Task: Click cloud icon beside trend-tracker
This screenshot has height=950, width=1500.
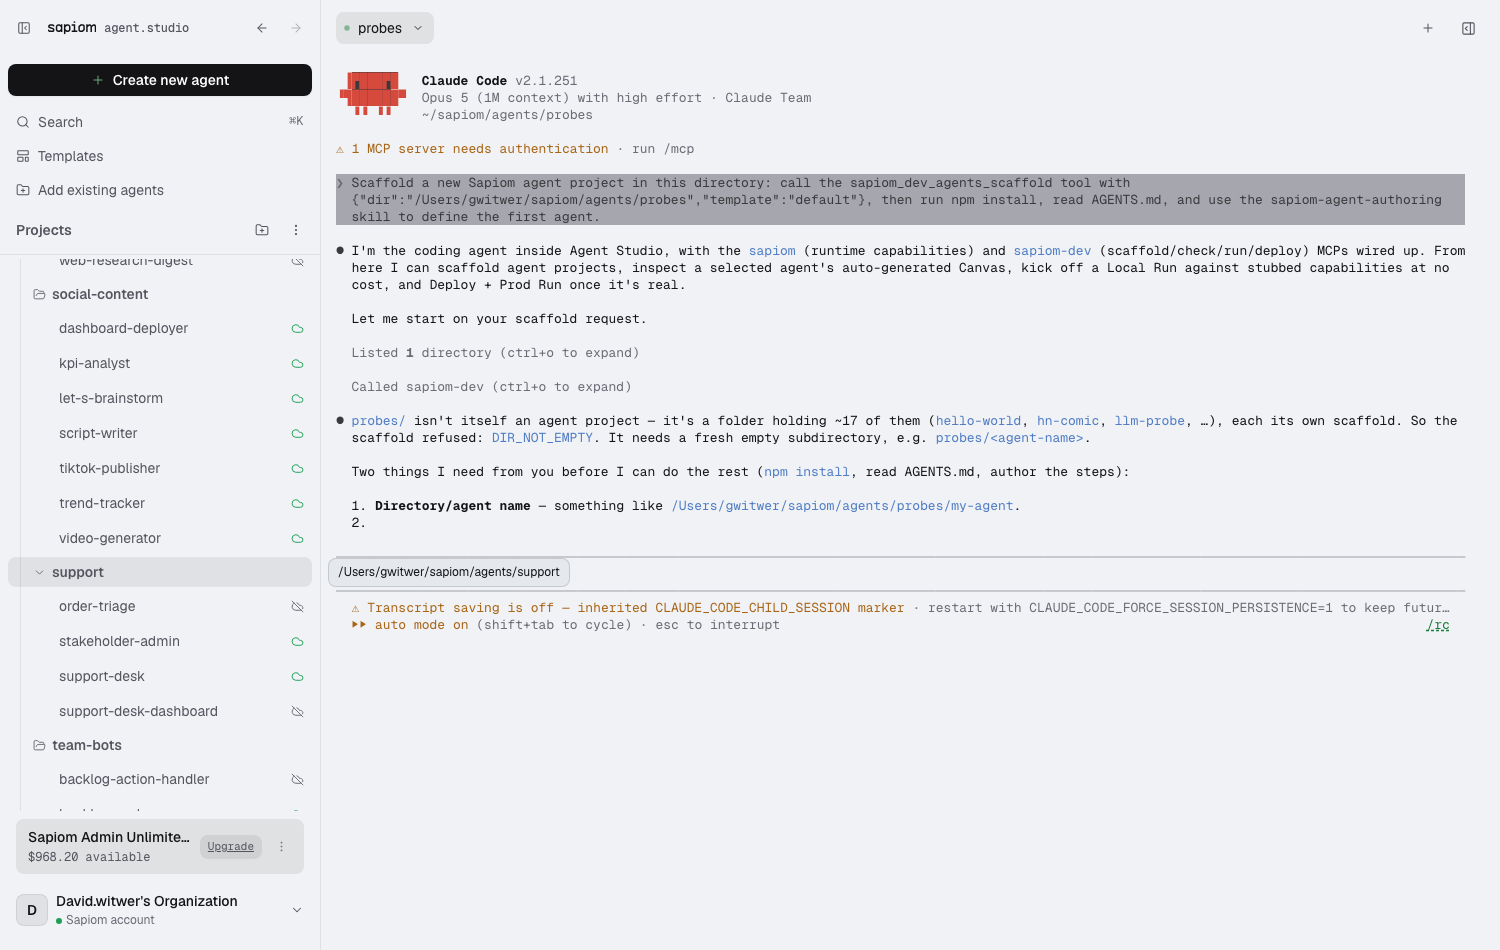Action: [297, 504]
